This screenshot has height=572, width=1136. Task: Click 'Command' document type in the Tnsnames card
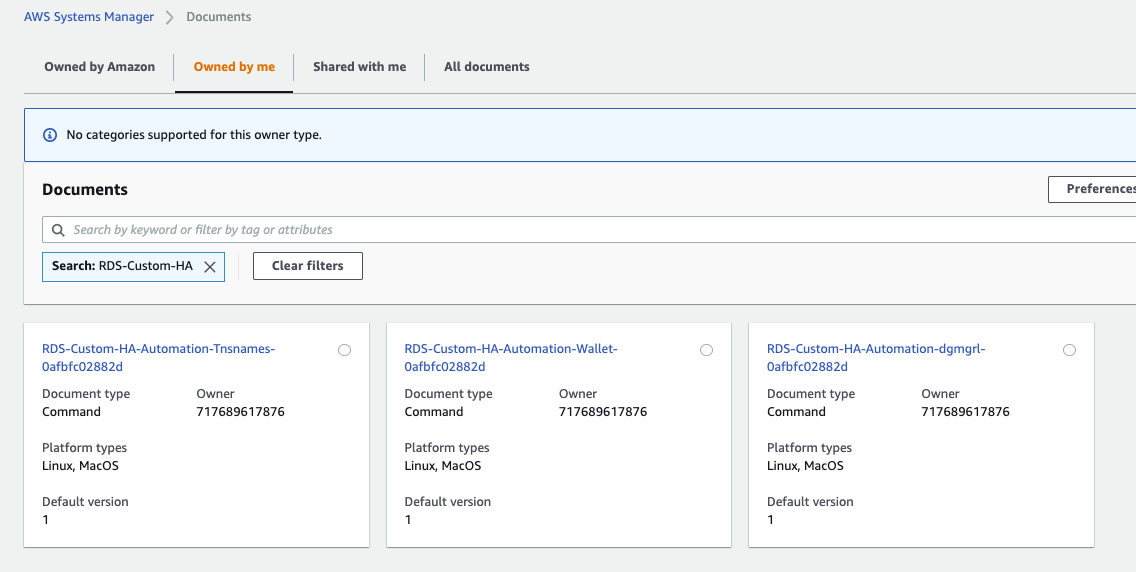tap(72, 412)
